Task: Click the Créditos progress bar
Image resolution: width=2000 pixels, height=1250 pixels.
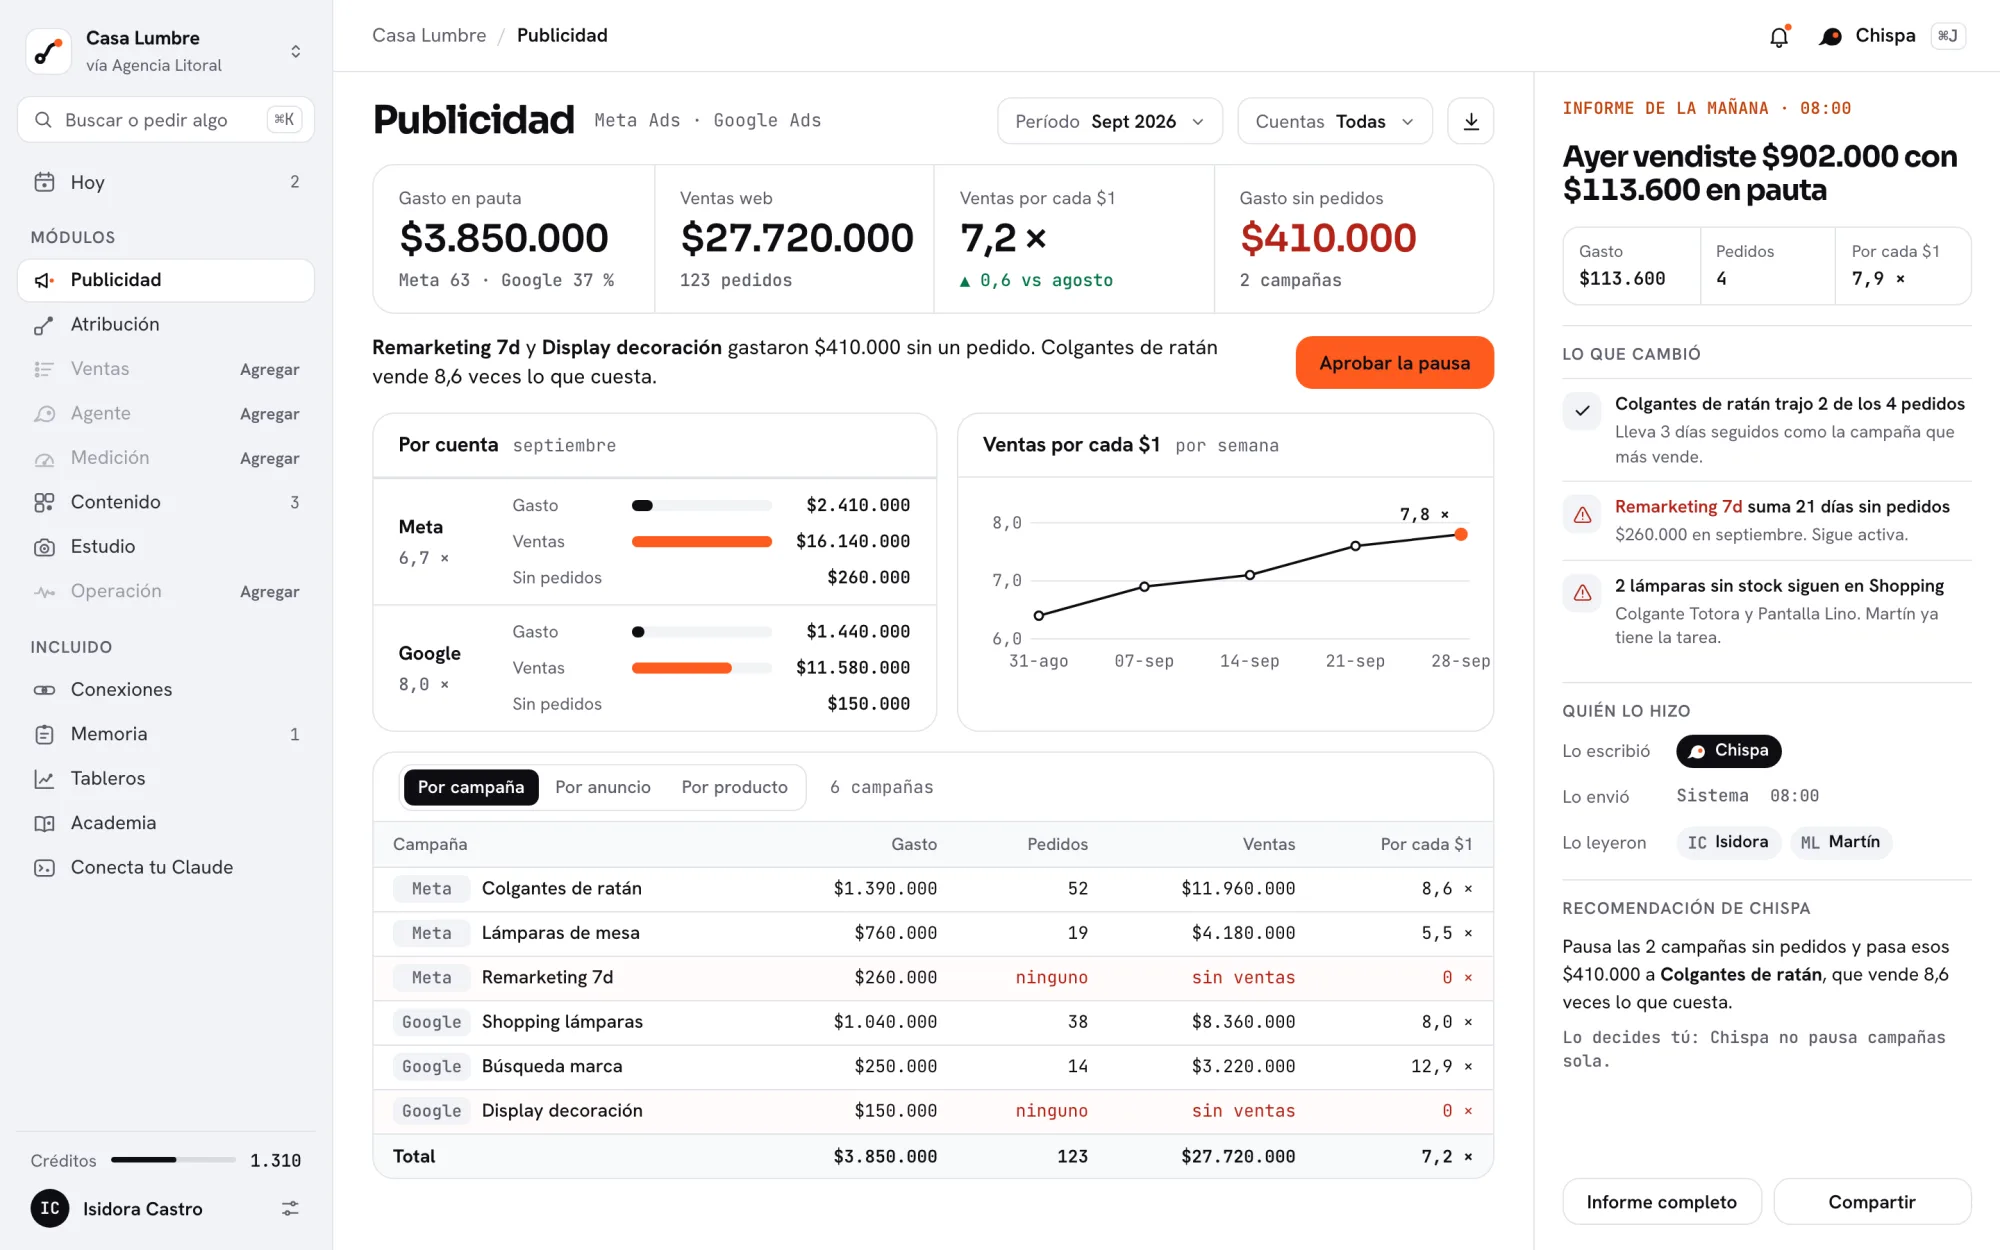Action: click(174, 1160)
